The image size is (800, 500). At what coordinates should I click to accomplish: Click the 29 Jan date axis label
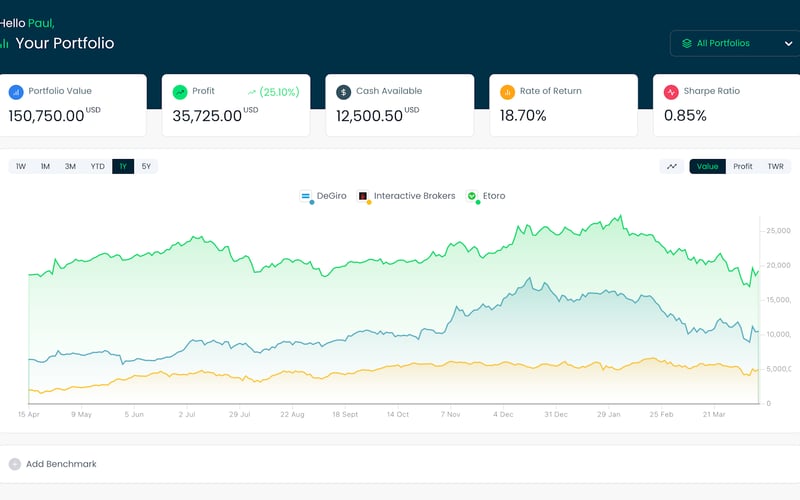(x=609, y=414)
